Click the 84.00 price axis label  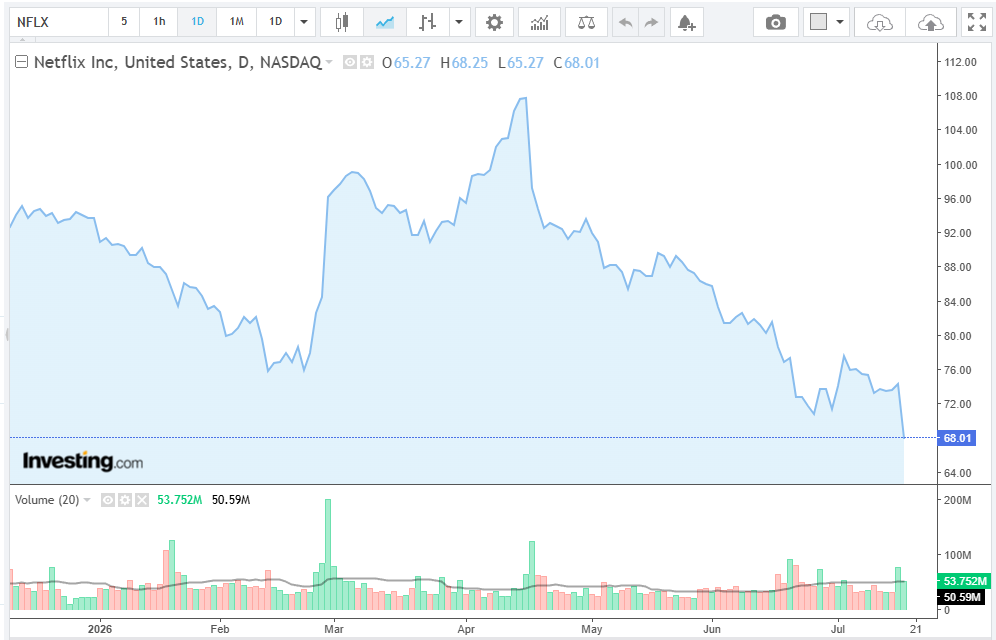(958, 302)
